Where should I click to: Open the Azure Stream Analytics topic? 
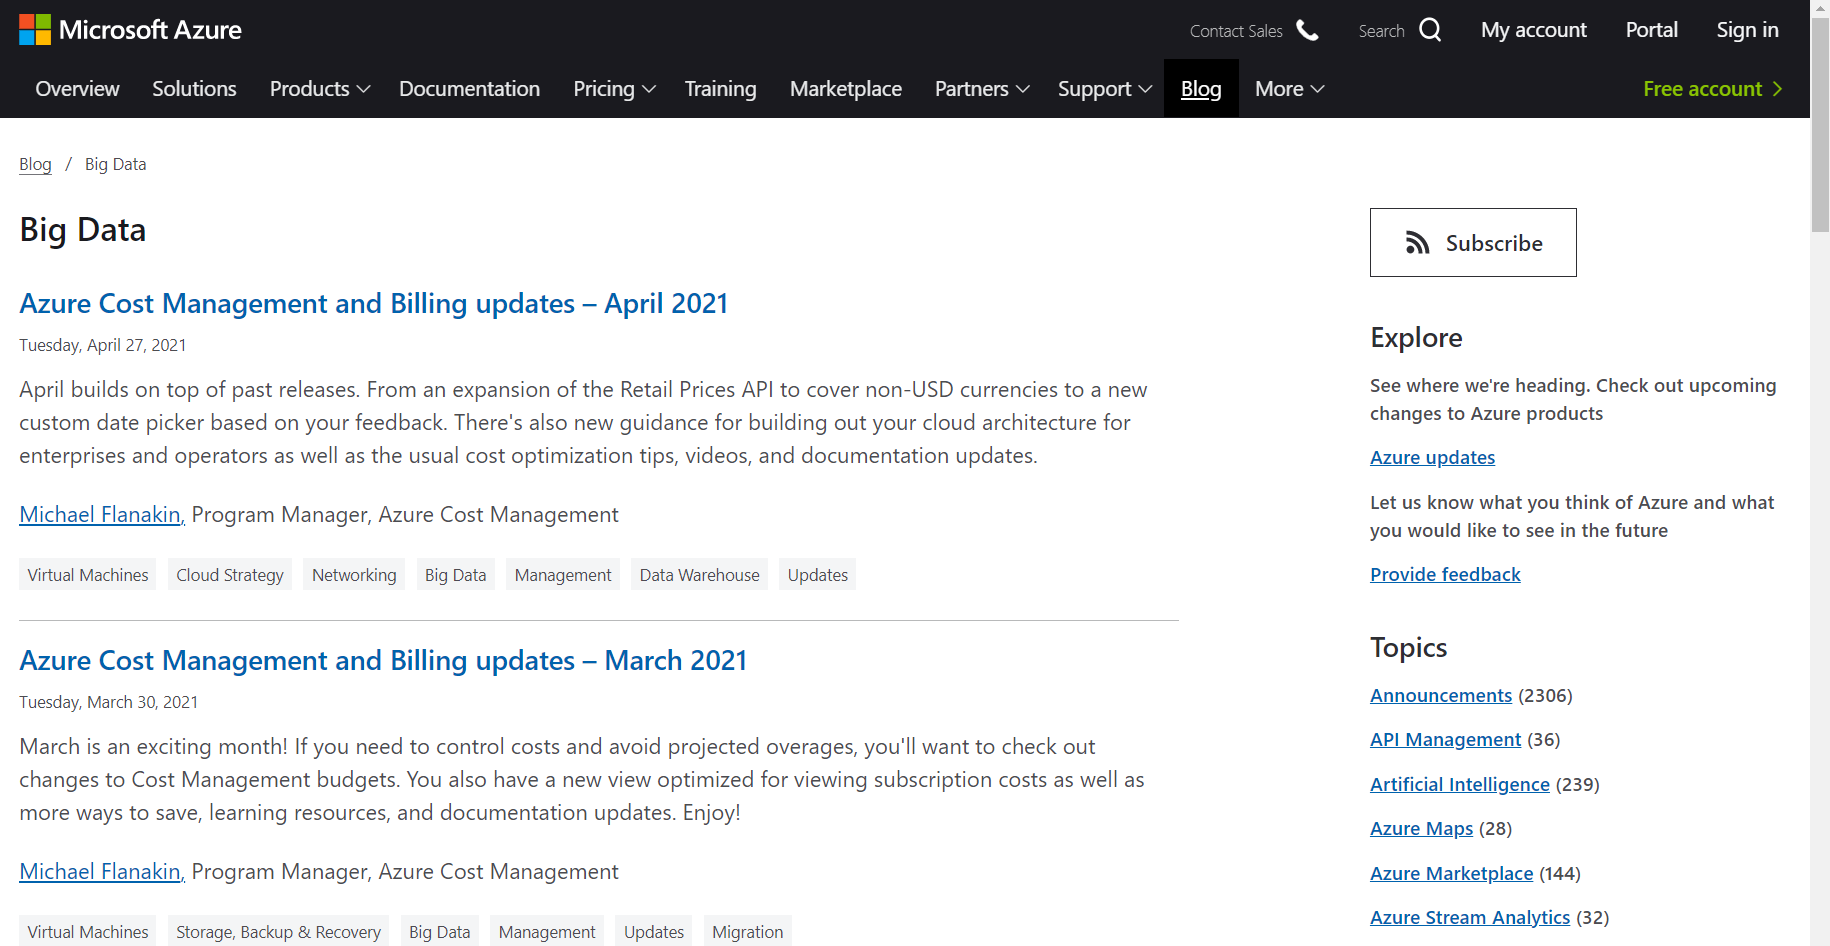1470,917
